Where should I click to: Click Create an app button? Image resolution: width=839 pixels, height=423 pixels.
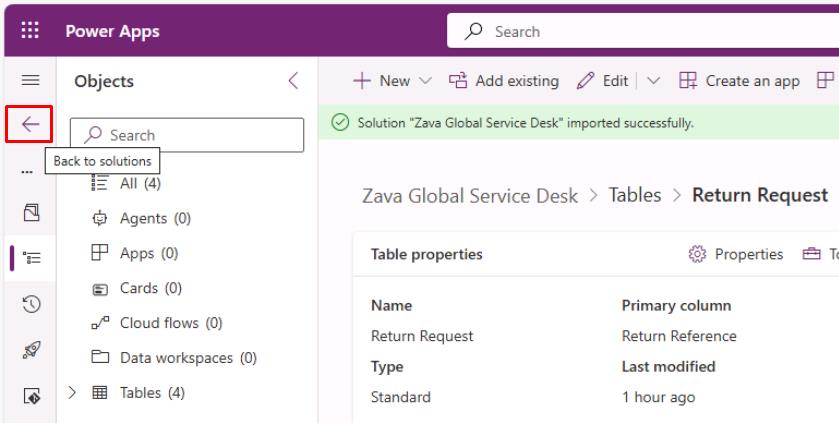[x=739, y=81]
